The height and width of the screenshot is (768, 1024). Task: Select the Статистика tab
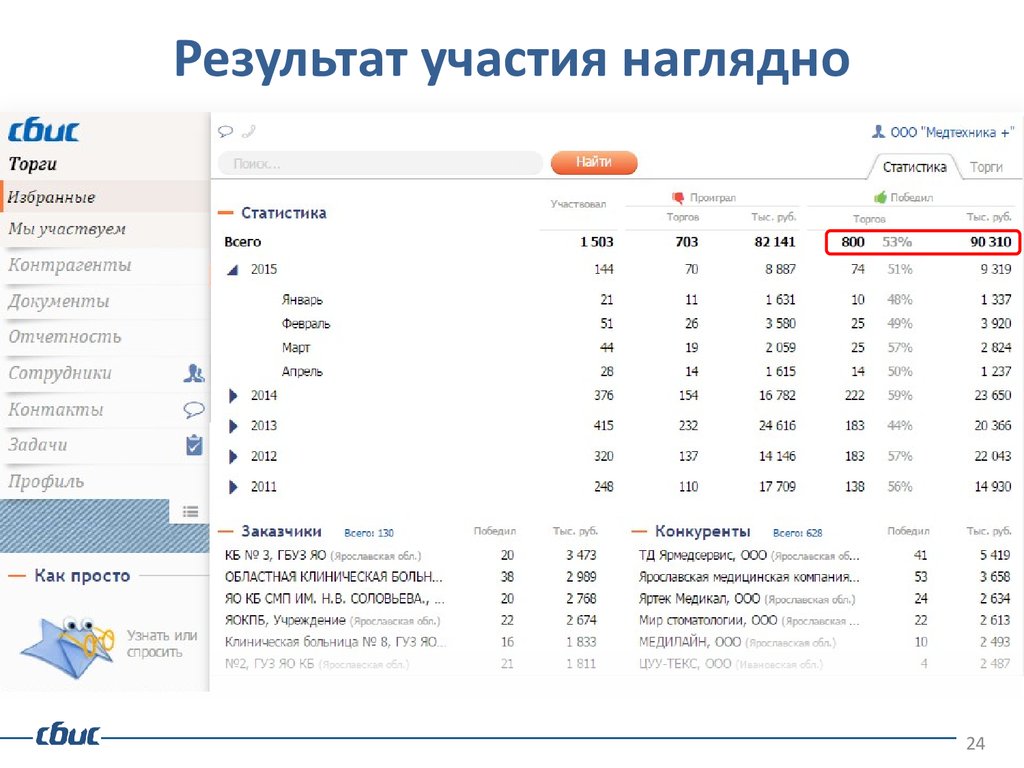tap(914, 167)
